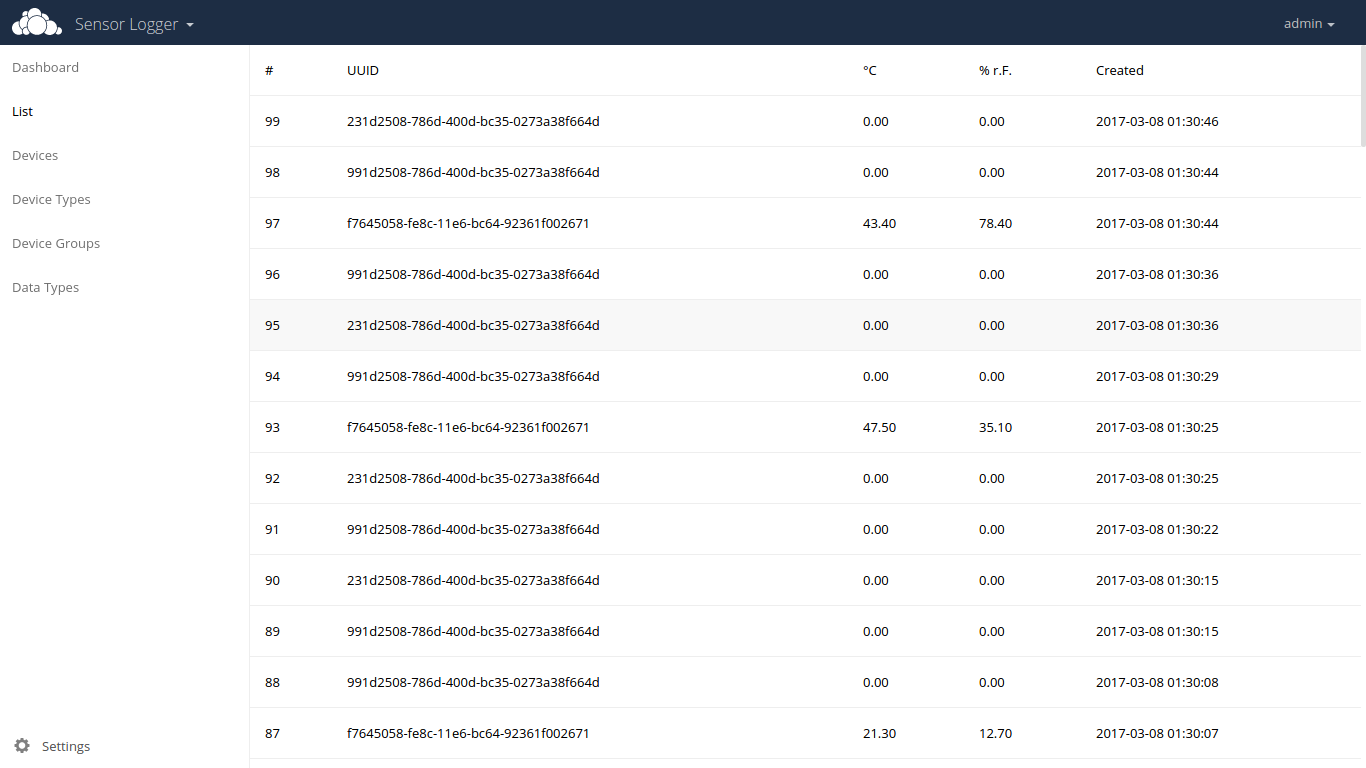Click the Settings gear icon
This screenshot has width=1366, height=768.
(x=22, y=746)
